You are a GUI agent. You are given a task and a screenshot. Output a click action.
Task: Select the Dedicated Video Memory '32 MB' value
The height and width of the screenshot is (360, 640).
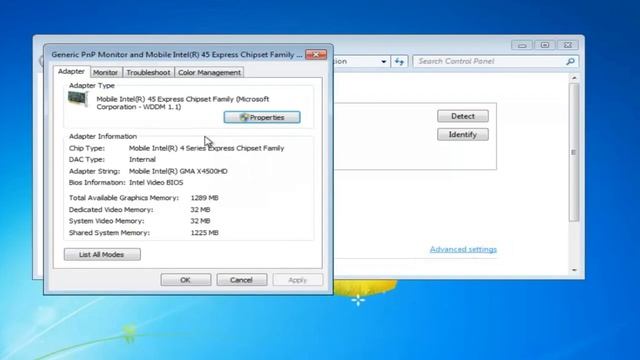pyautogui.click(x=200, y=209)
